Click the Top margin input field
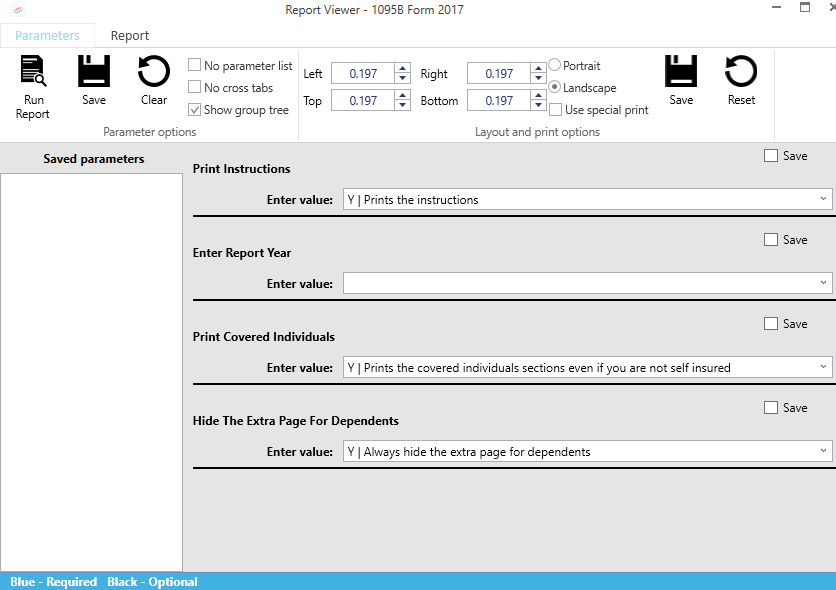The width and height of the screenshot is (836, 590). coord(363,100)
